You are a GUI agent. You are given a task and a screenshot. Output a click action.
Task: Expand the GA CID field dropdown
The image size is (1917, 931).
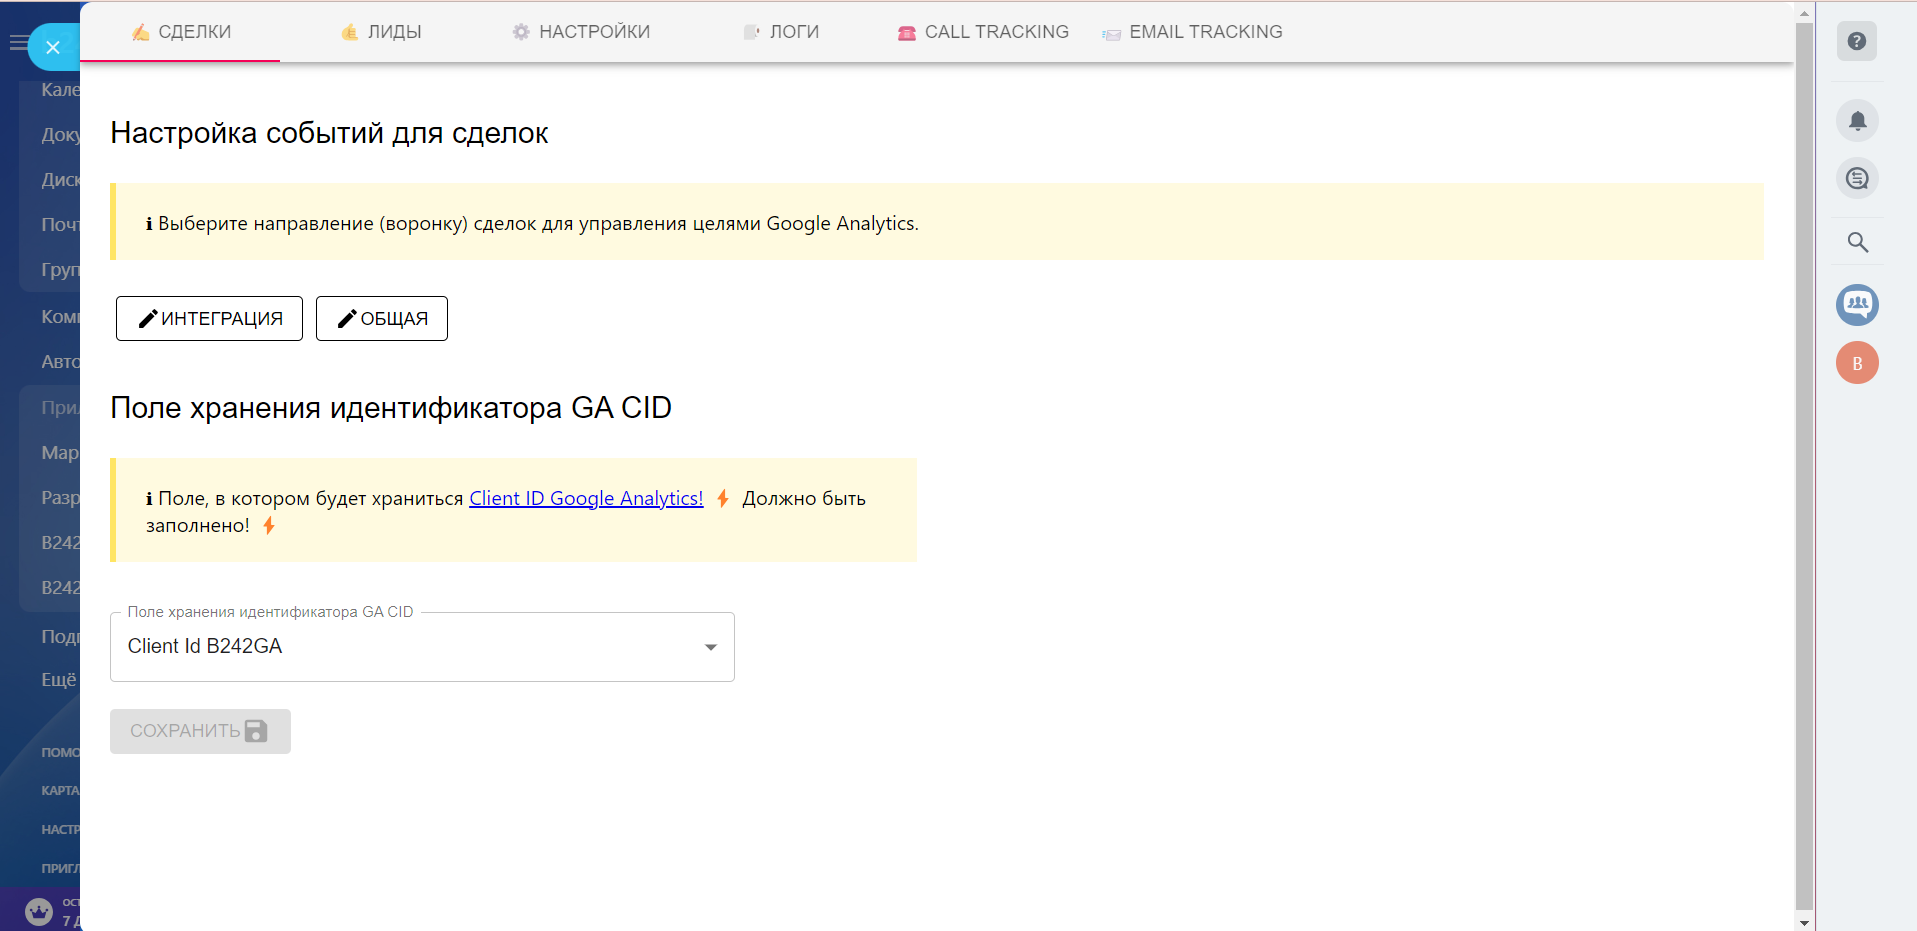710,647
